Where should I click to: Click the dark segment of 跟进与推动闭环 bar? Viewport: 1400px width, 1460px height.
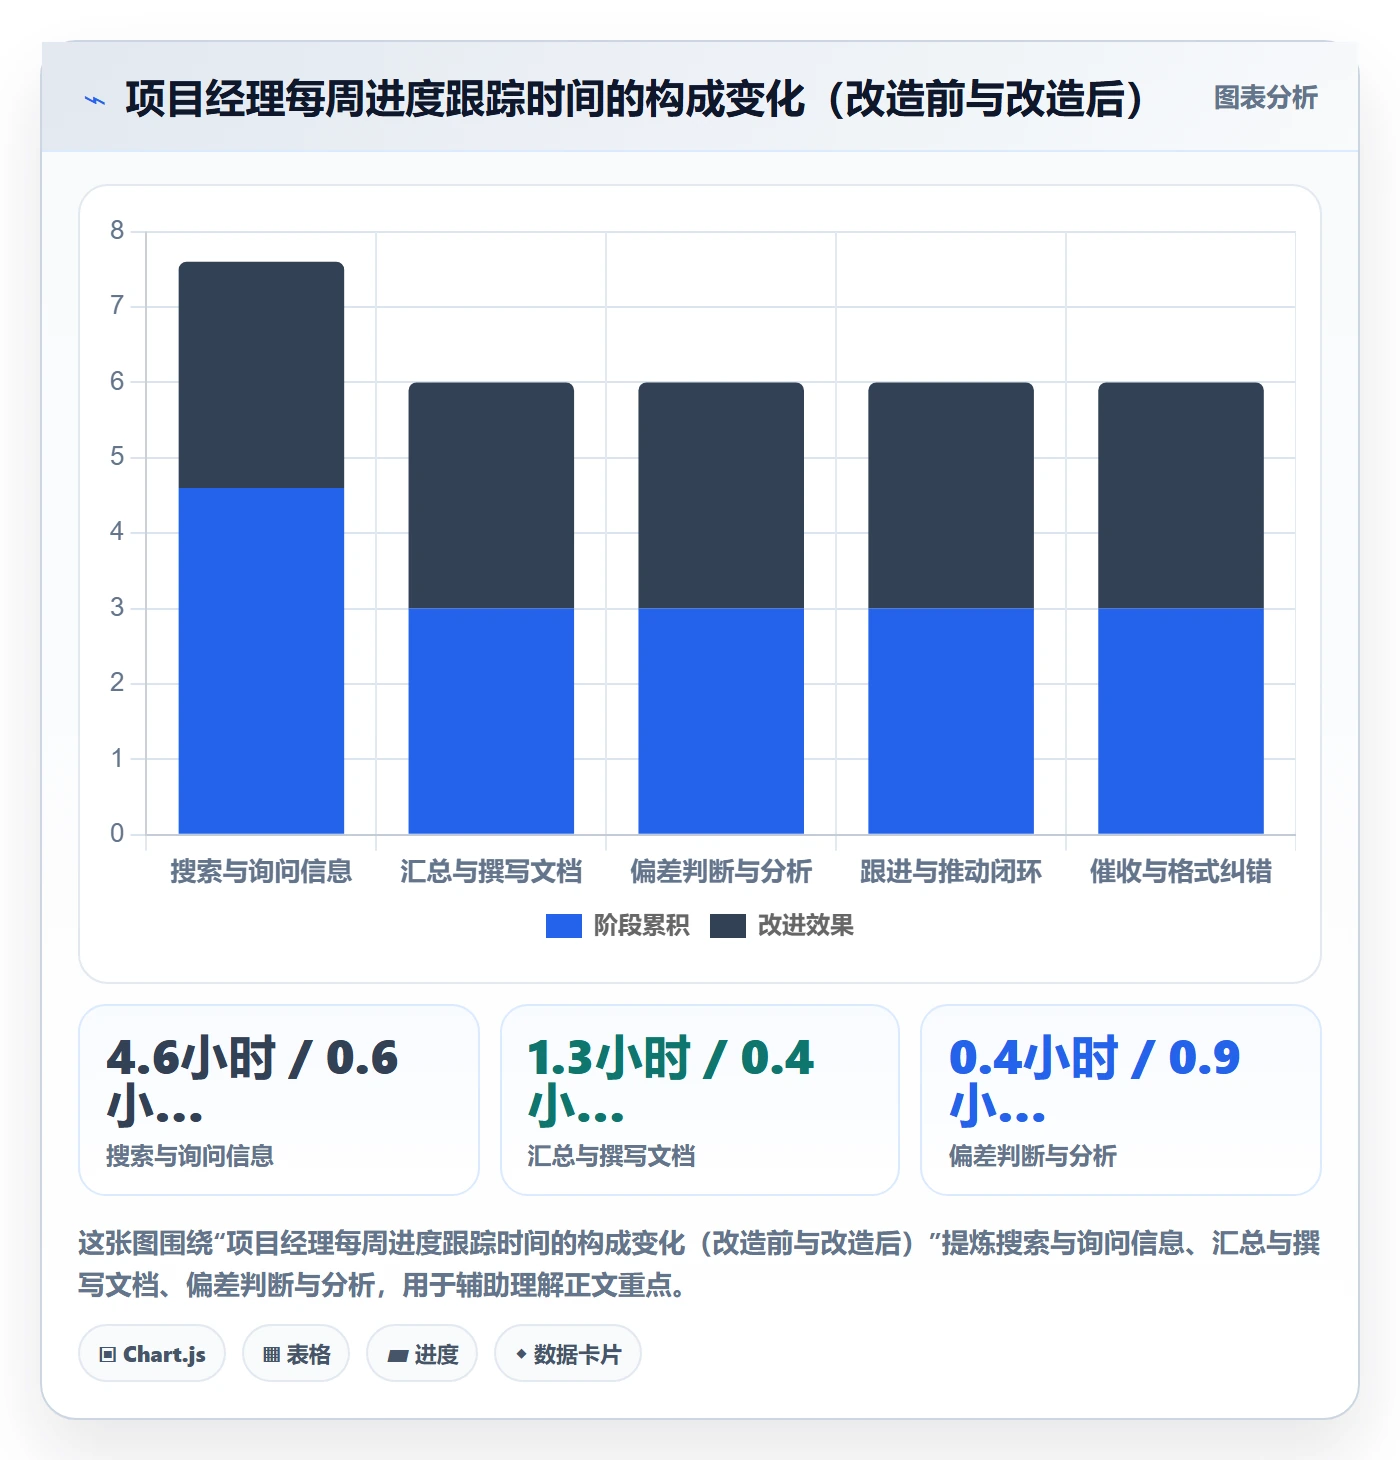951,495
